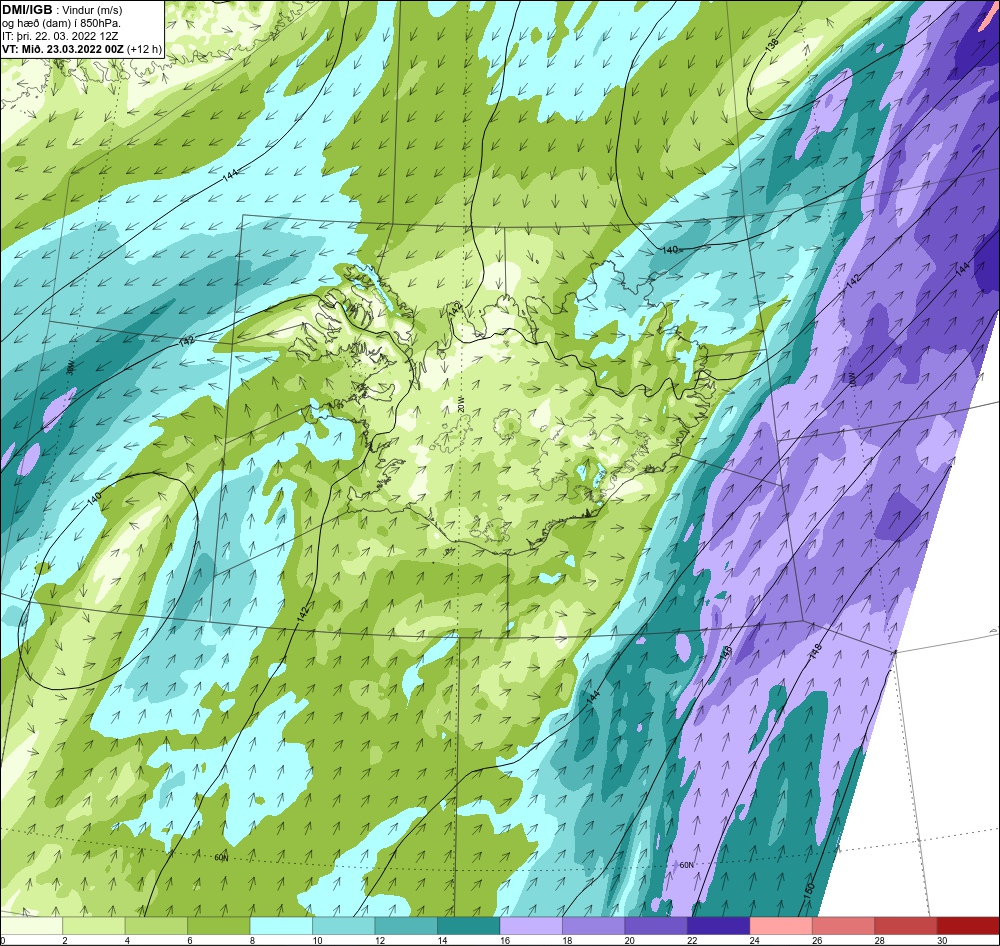Select the 8–10 m/s light cyan legend swatch

[x=281, y=926]
